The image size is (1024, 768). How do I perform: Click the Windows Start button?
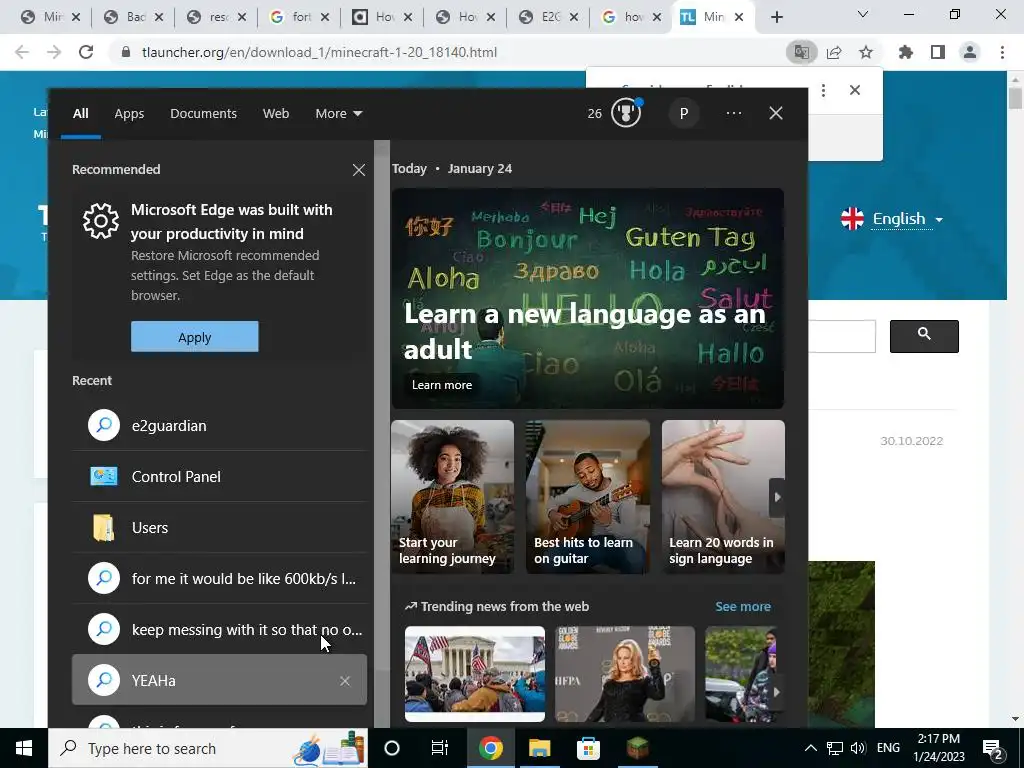pyautogui.click(x=24, y=748)
